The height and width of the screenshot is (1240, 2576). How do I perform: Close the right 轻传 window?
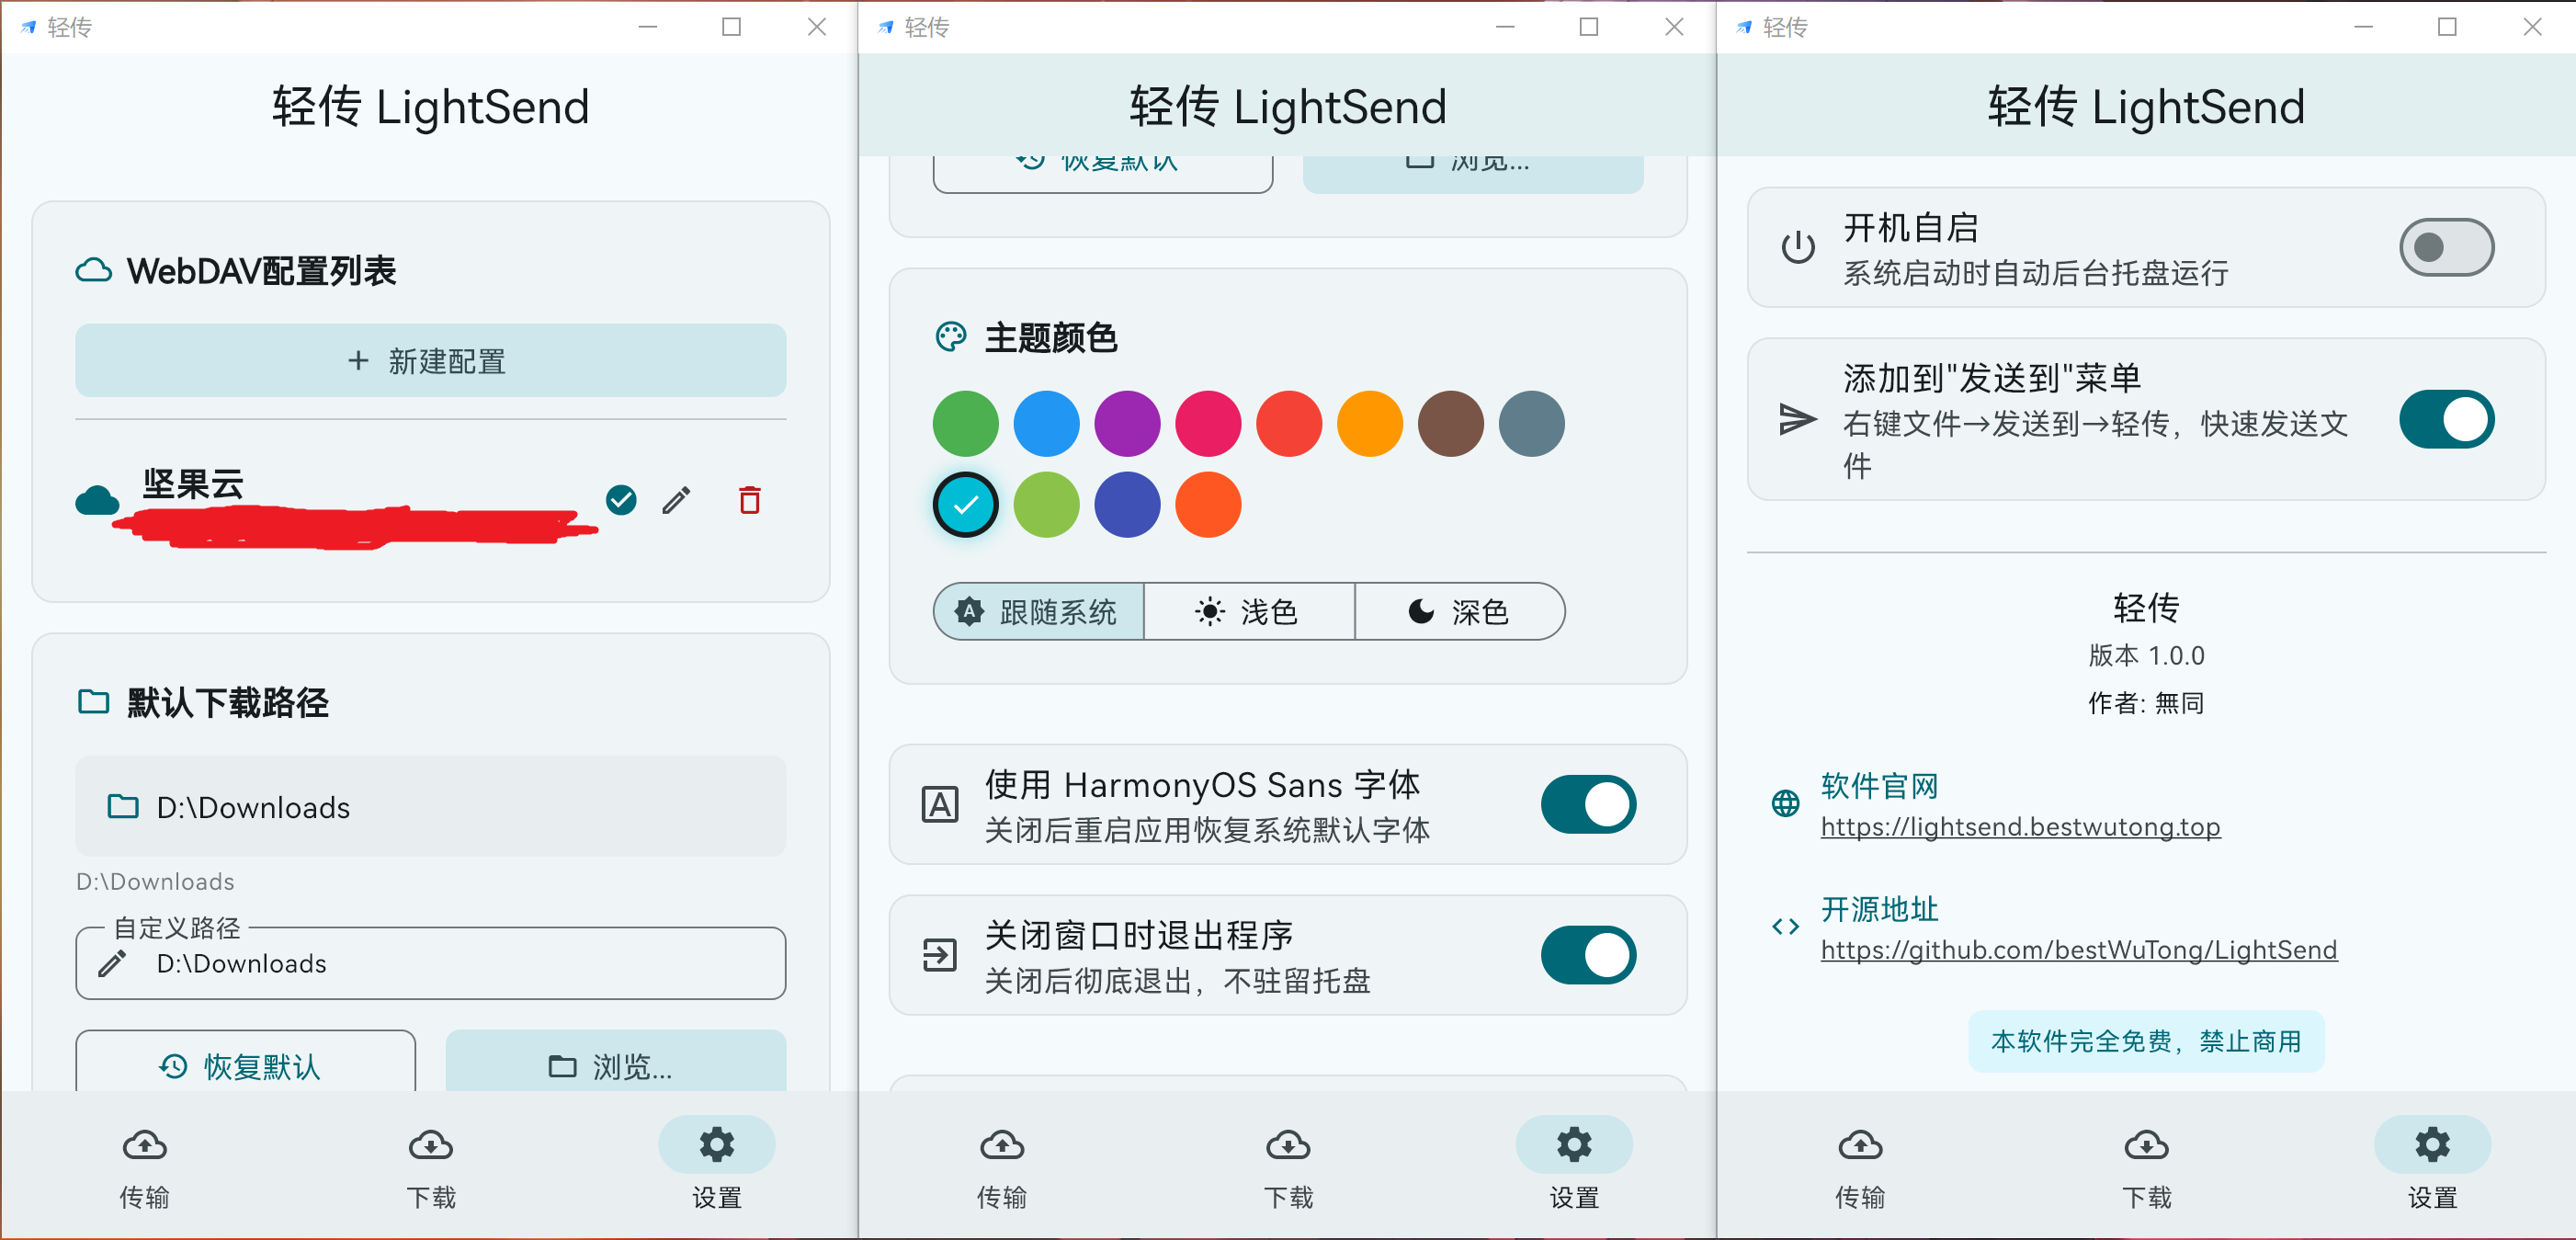click(x=2532, y=27)
